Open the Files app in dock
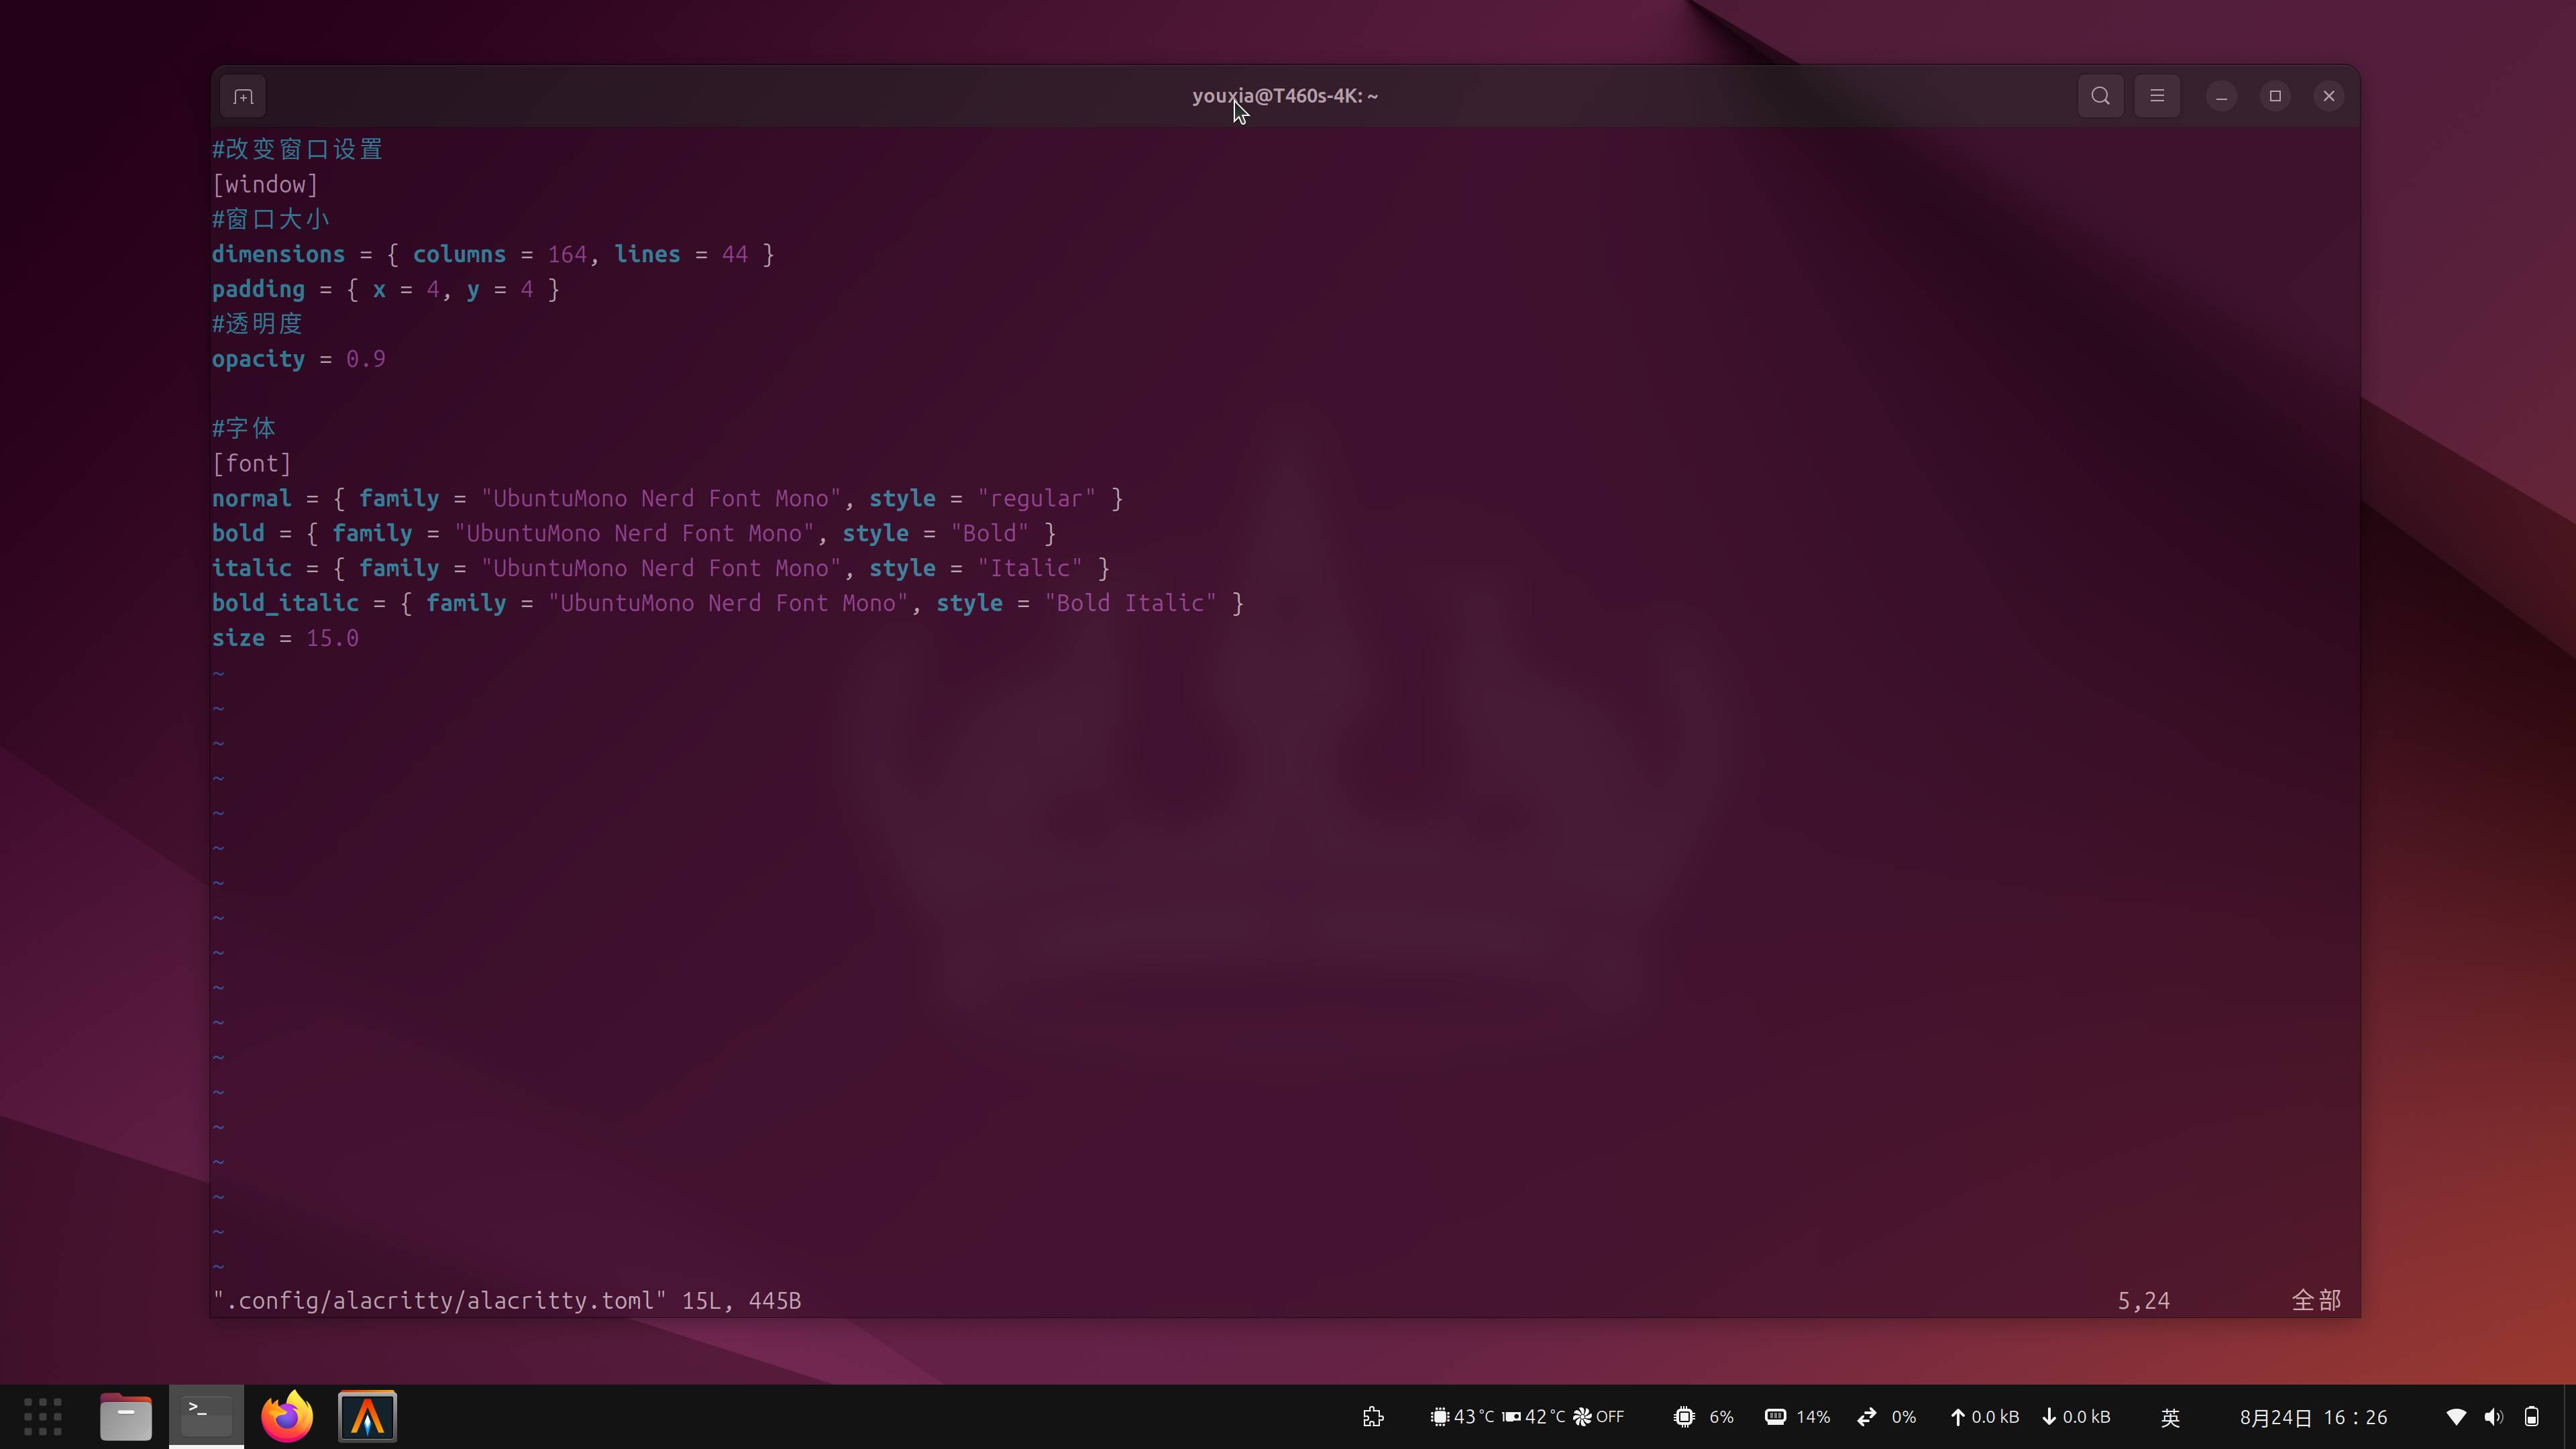 [x=126, y=1416]
